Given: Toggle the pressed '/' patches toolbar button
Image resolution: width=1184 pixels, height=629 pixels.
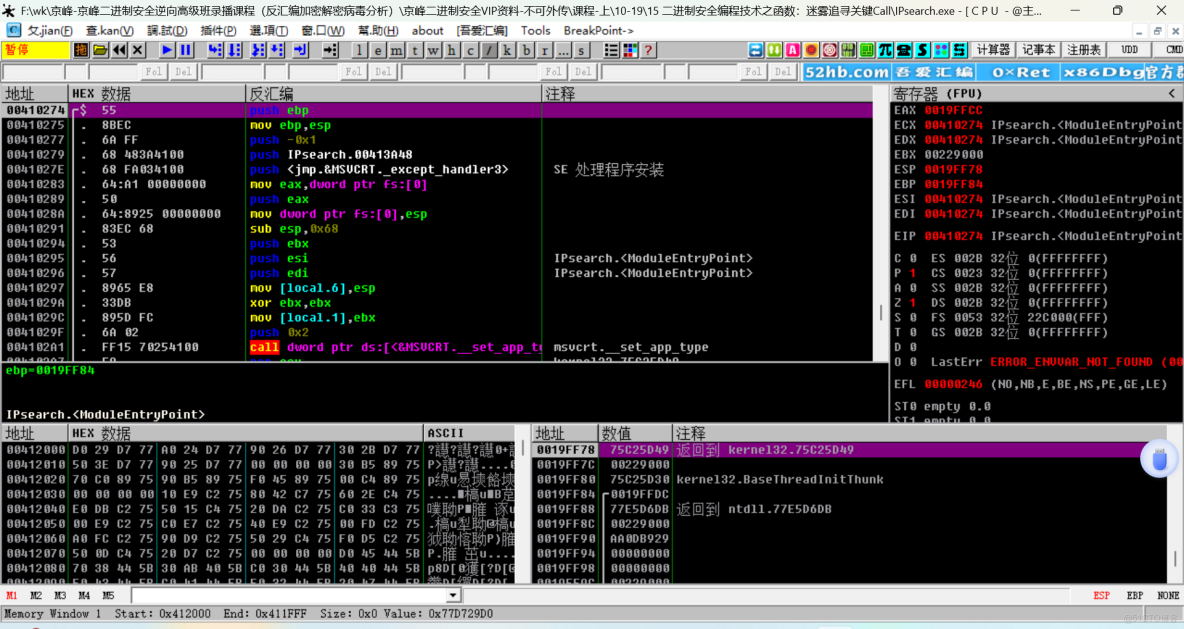Looking at the screenshot, I should click(x=489, y=51).
